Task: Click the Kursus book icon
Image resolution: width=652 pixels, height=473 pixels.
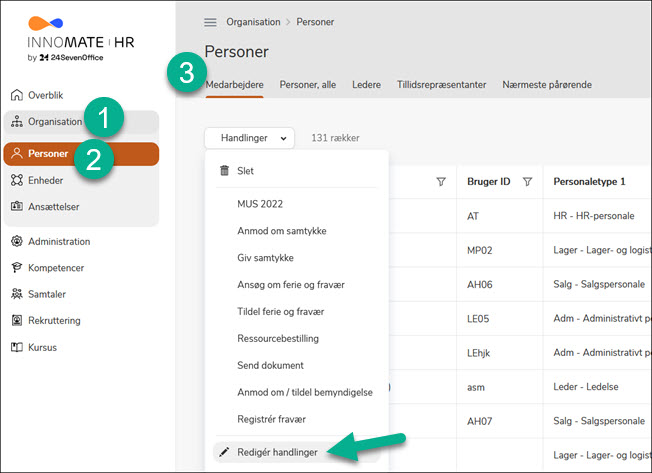Action: click(x=16, y=347)
